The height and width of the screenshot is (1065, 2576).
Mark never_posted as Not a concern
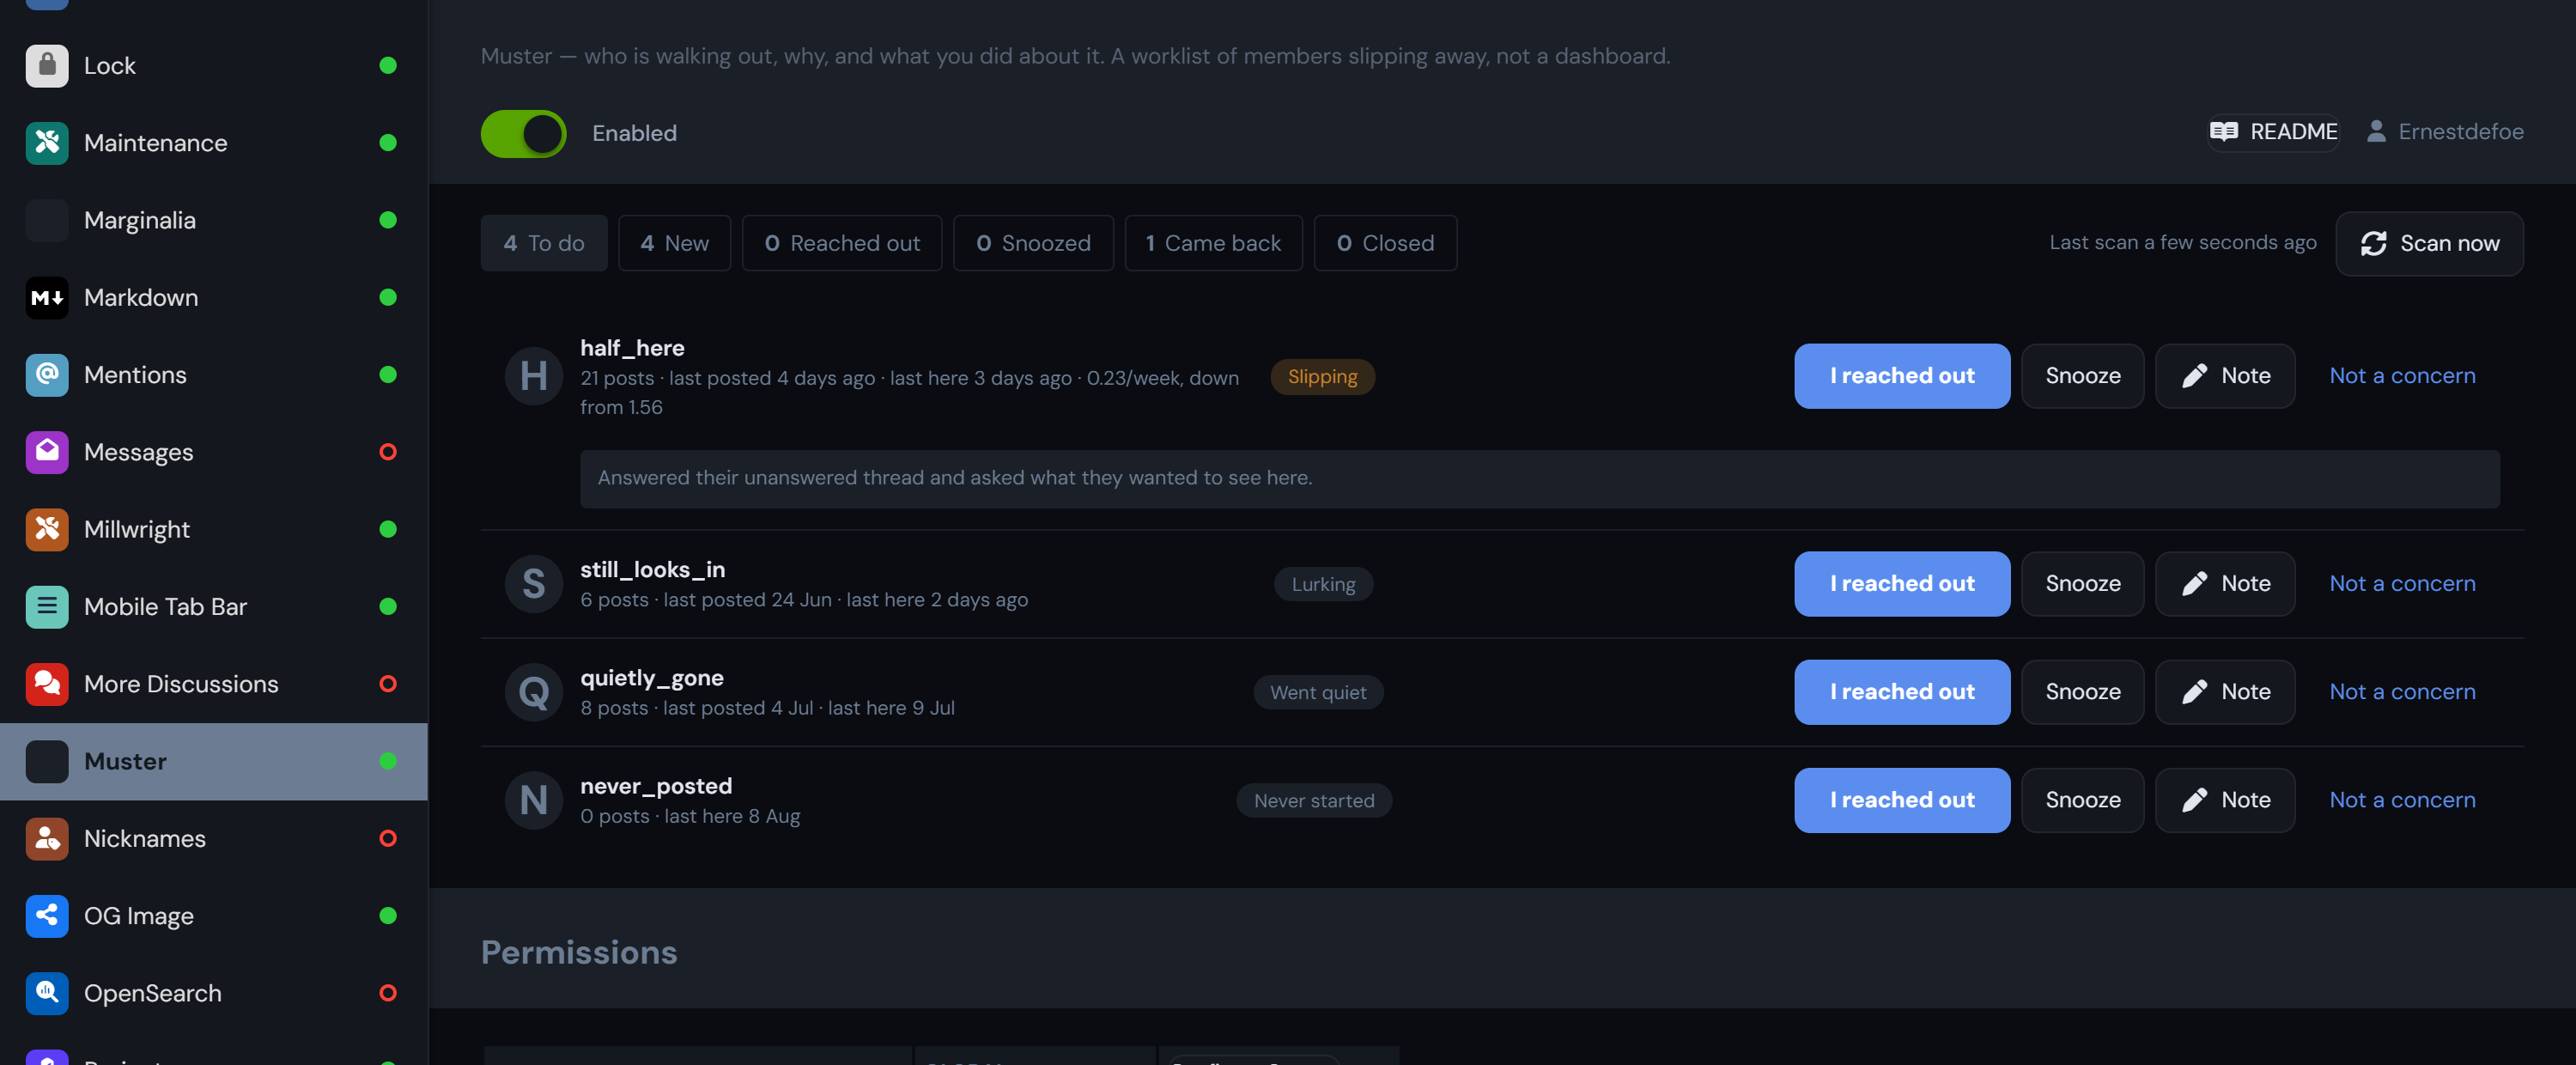pos(2402,800)
